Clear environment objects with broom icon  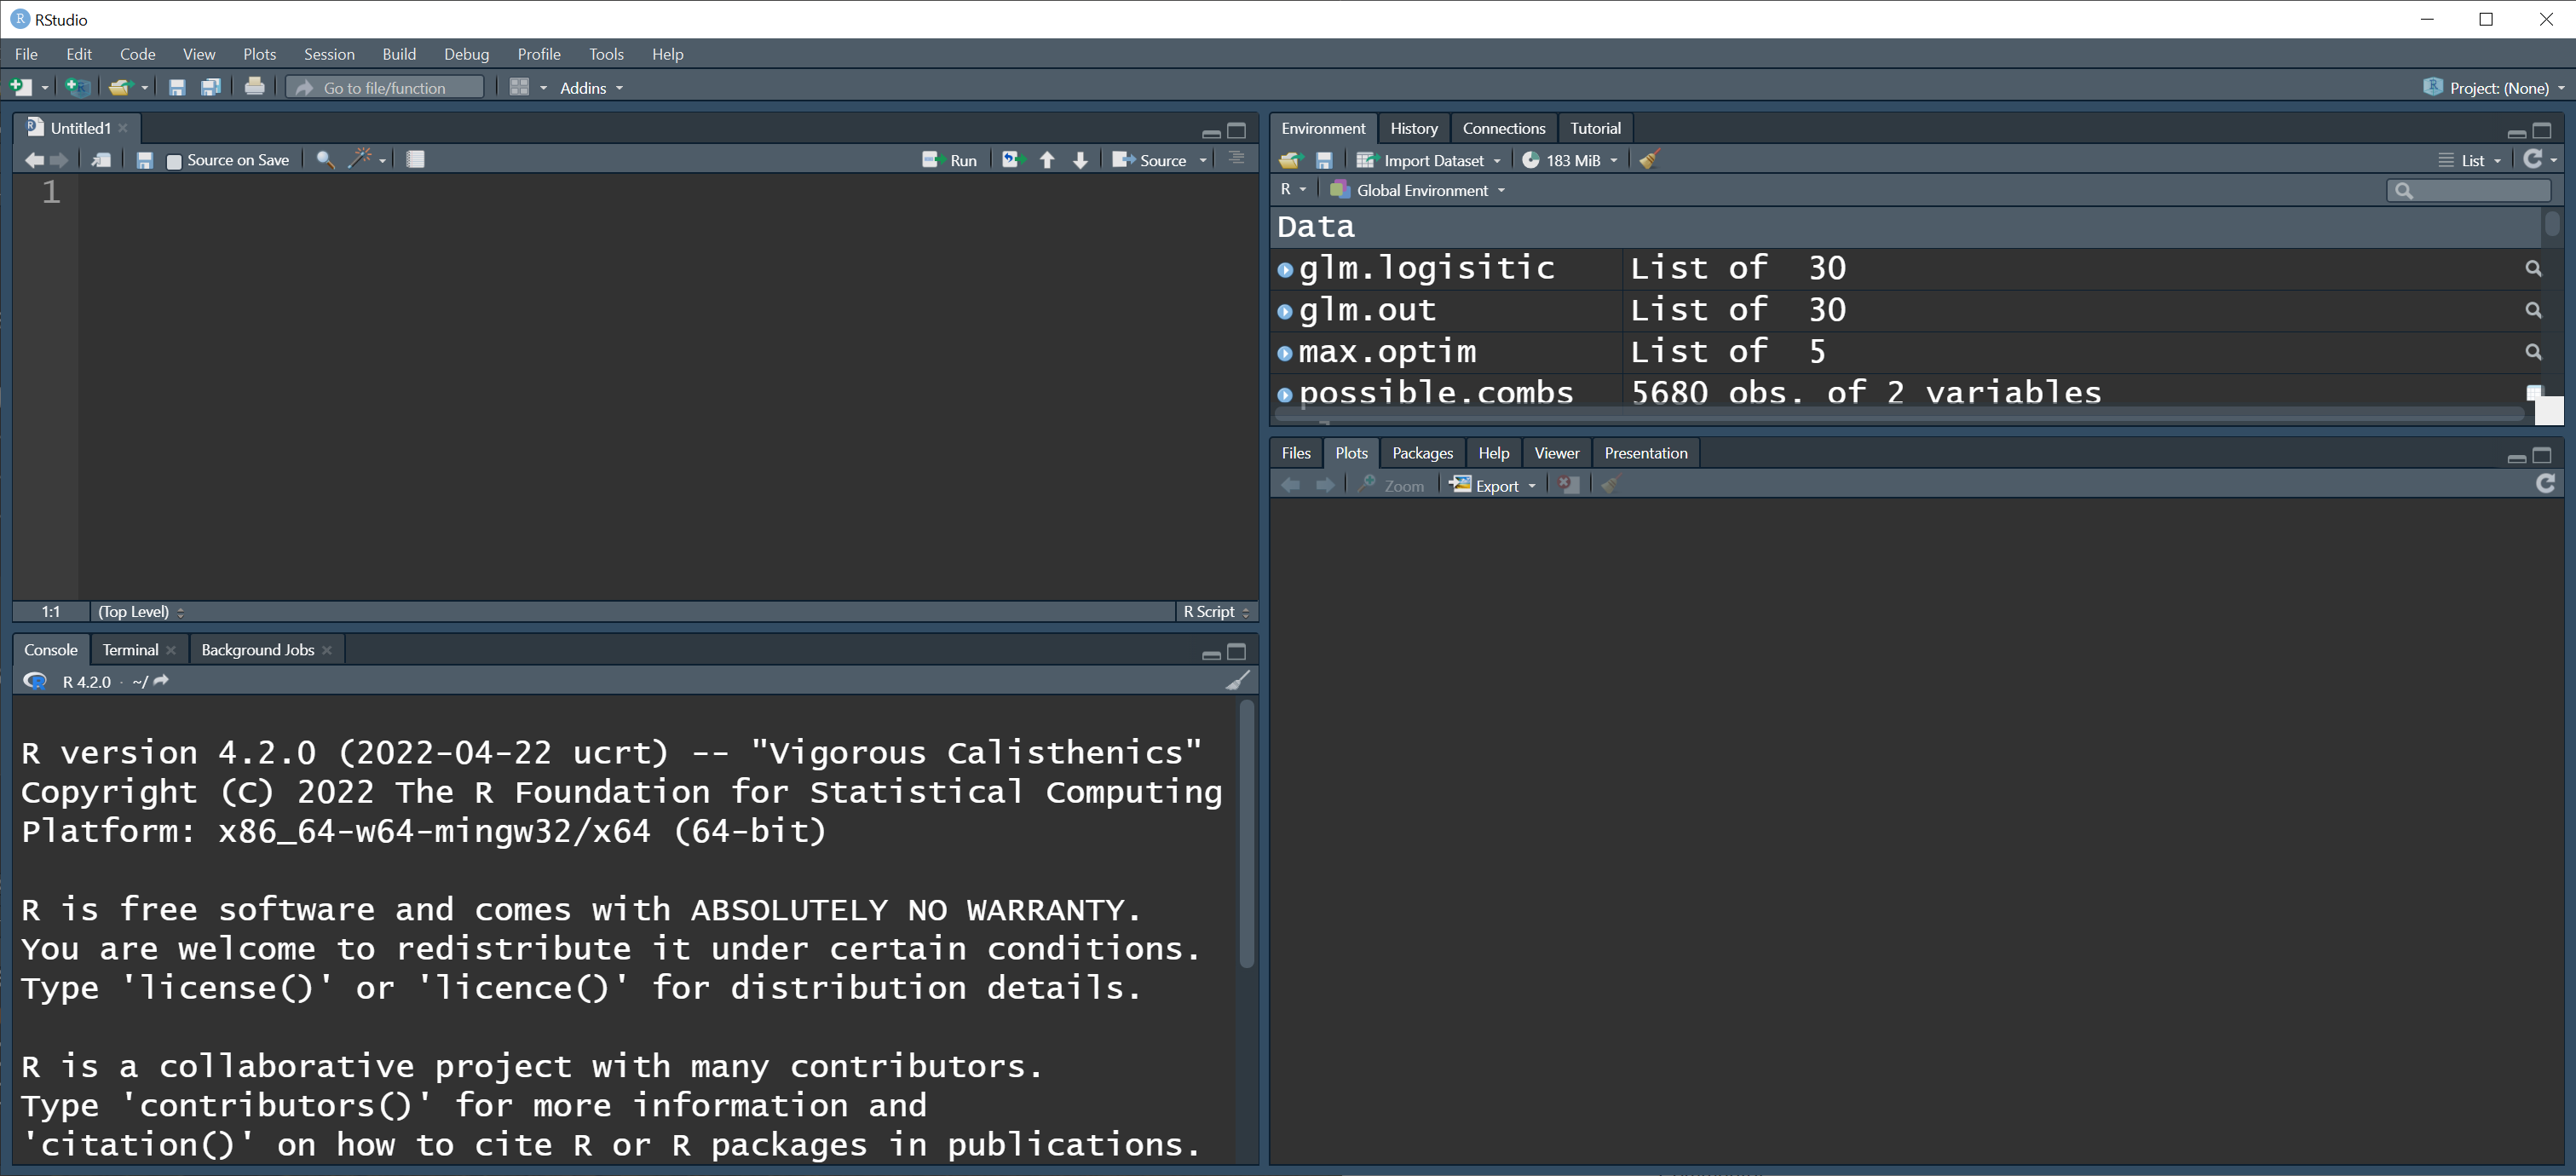coord(1650,160)
